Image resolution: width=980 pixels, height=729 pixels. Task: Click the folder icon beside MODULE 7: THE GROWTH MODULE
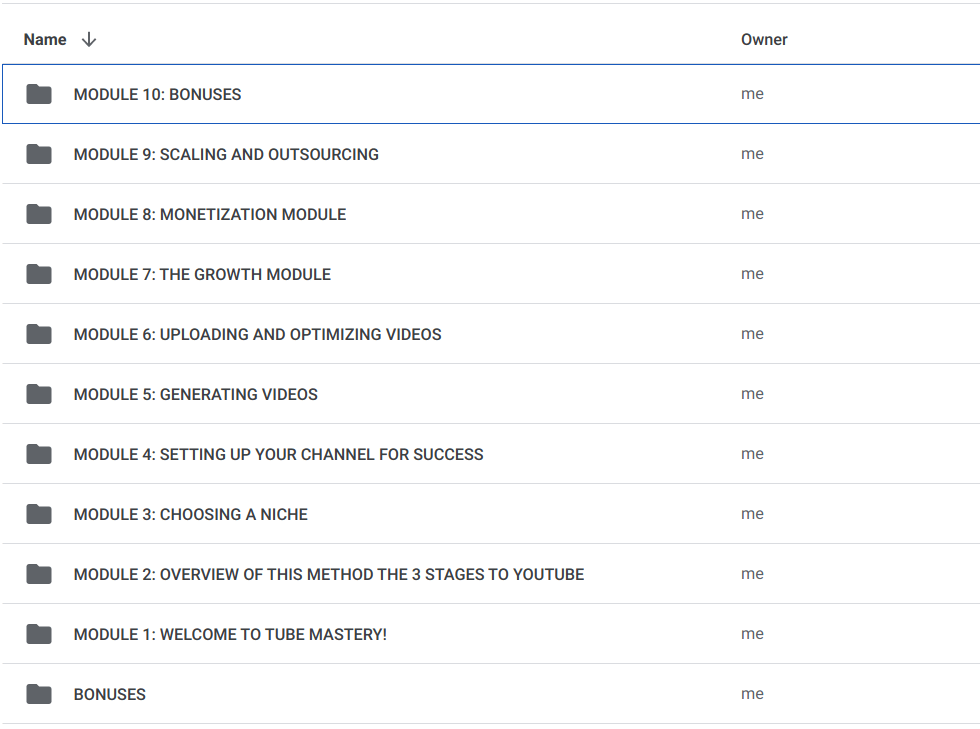click(x=38, y=274)
